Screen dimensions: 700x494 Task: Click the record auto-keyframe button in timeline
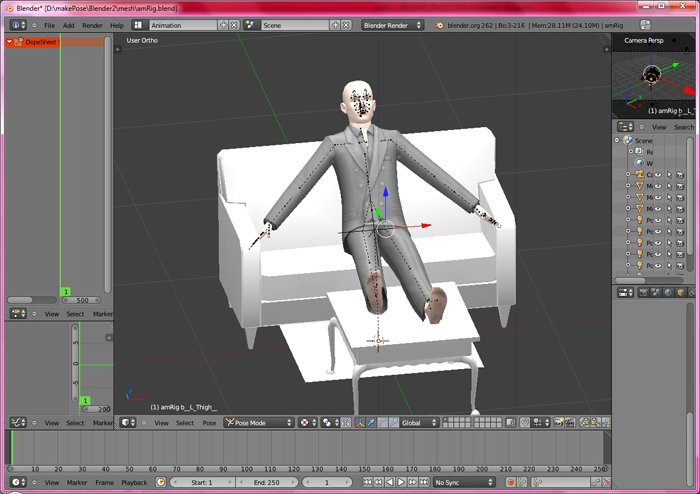pyautogui.click(x=510, y=482)
